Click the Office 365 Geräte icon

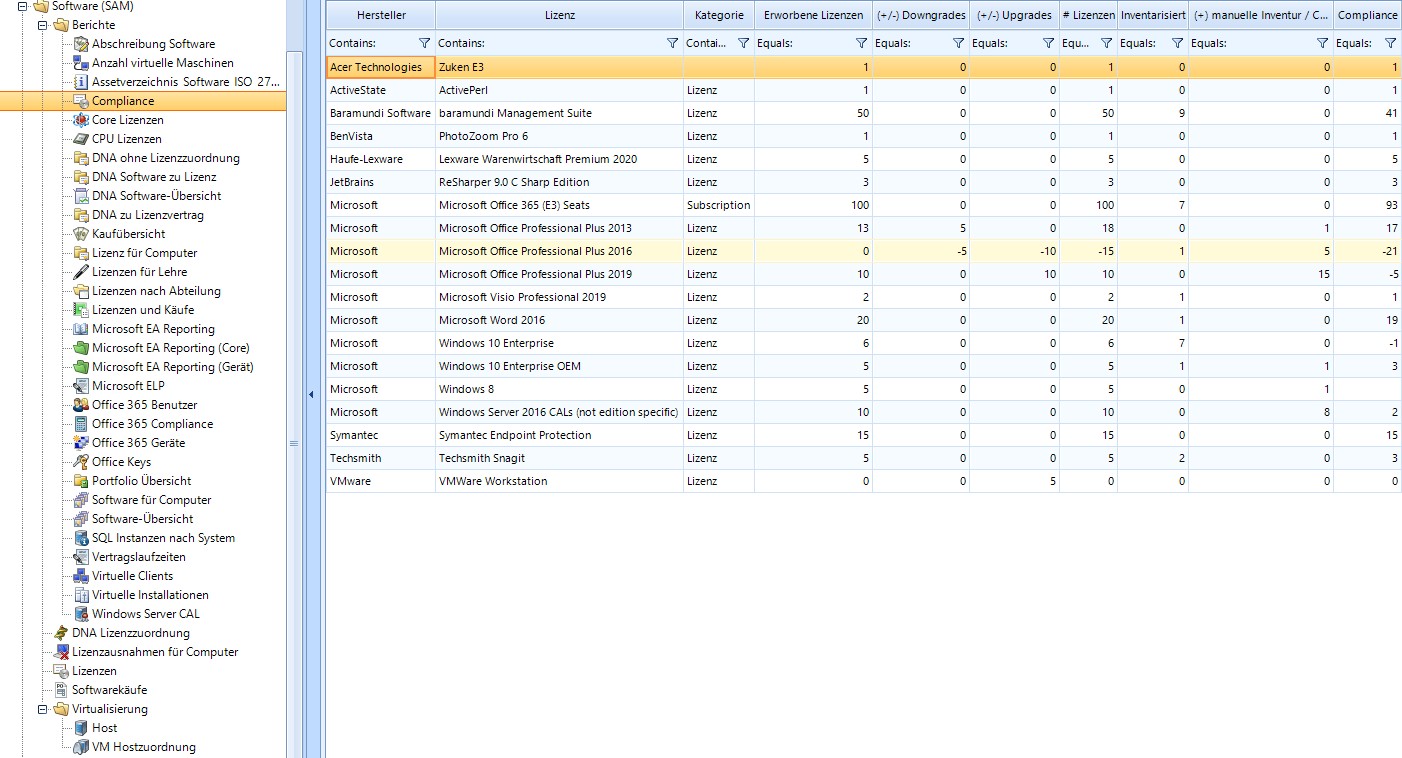[x=81, y=443]
